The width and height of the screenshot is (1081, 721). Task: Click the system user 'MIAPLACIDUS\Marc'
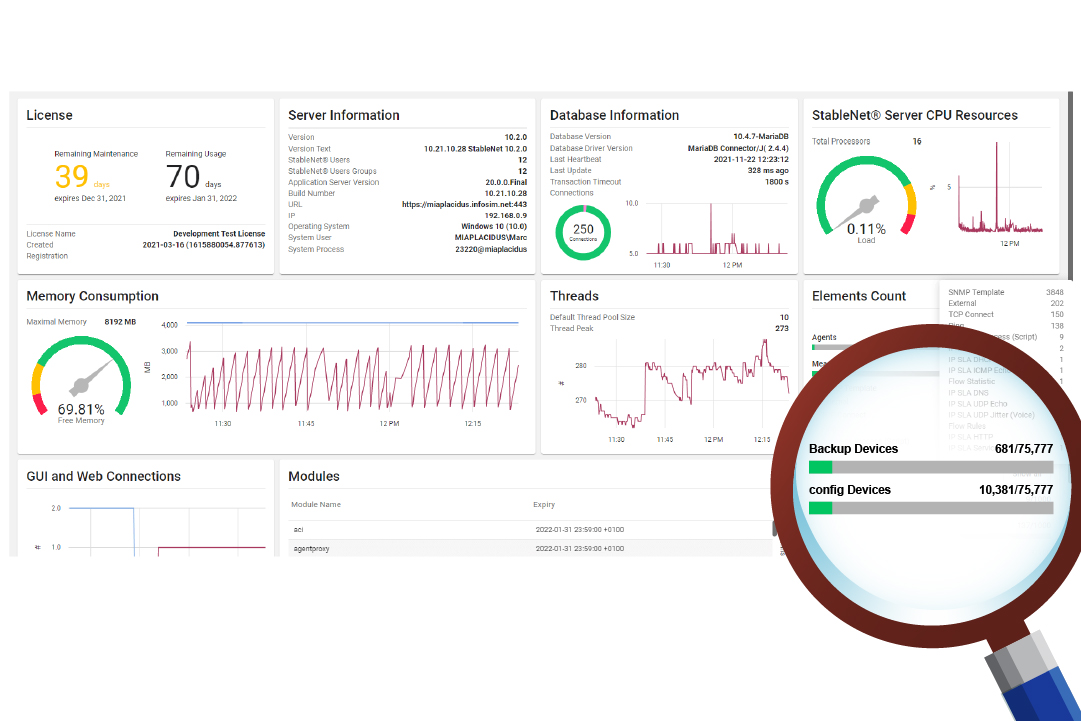(x=491, y=237)
